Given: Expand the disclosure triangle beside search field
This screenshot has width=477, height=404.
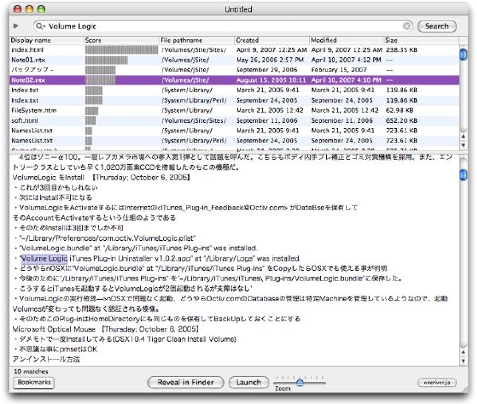Looking at the screenshot, I should click(16, 26).
